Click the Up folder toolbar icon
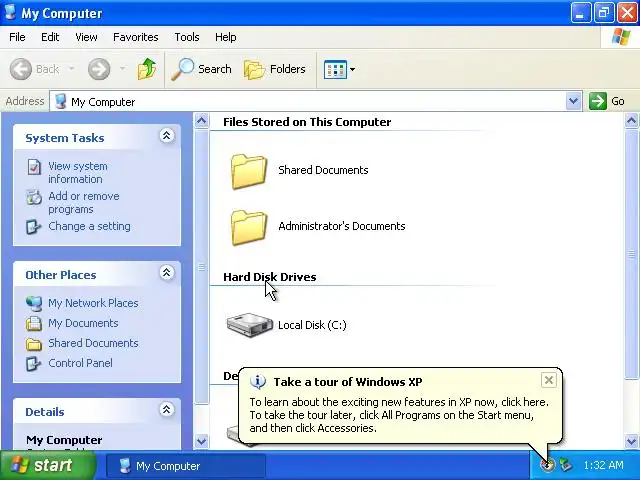The height and width of the screenshot is (480, 640). tap(147, 69)
